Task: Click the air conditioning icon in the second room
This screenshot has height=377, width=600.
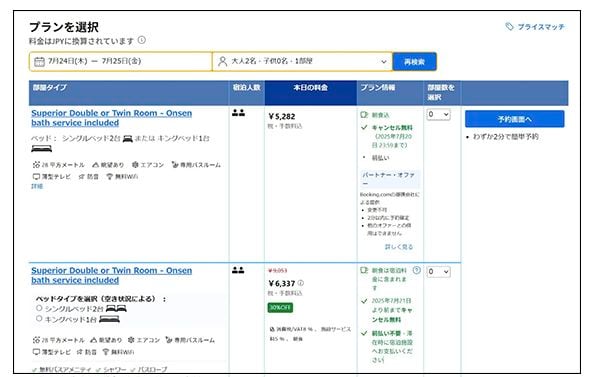Action: 131,339
